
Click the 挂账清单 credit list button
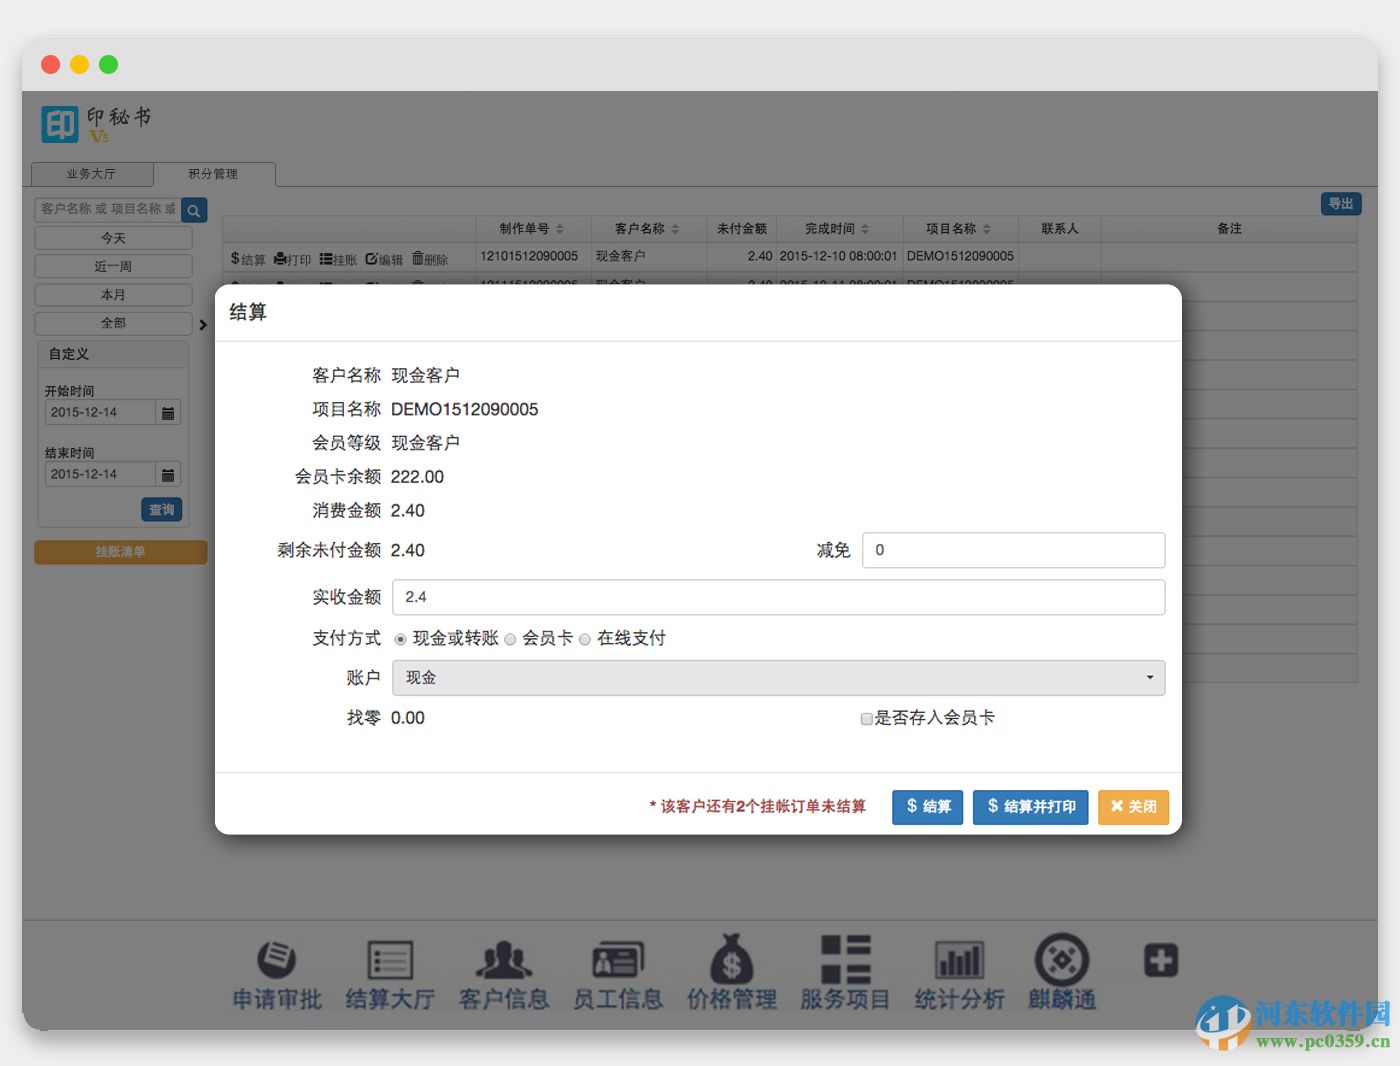(120, 552)
